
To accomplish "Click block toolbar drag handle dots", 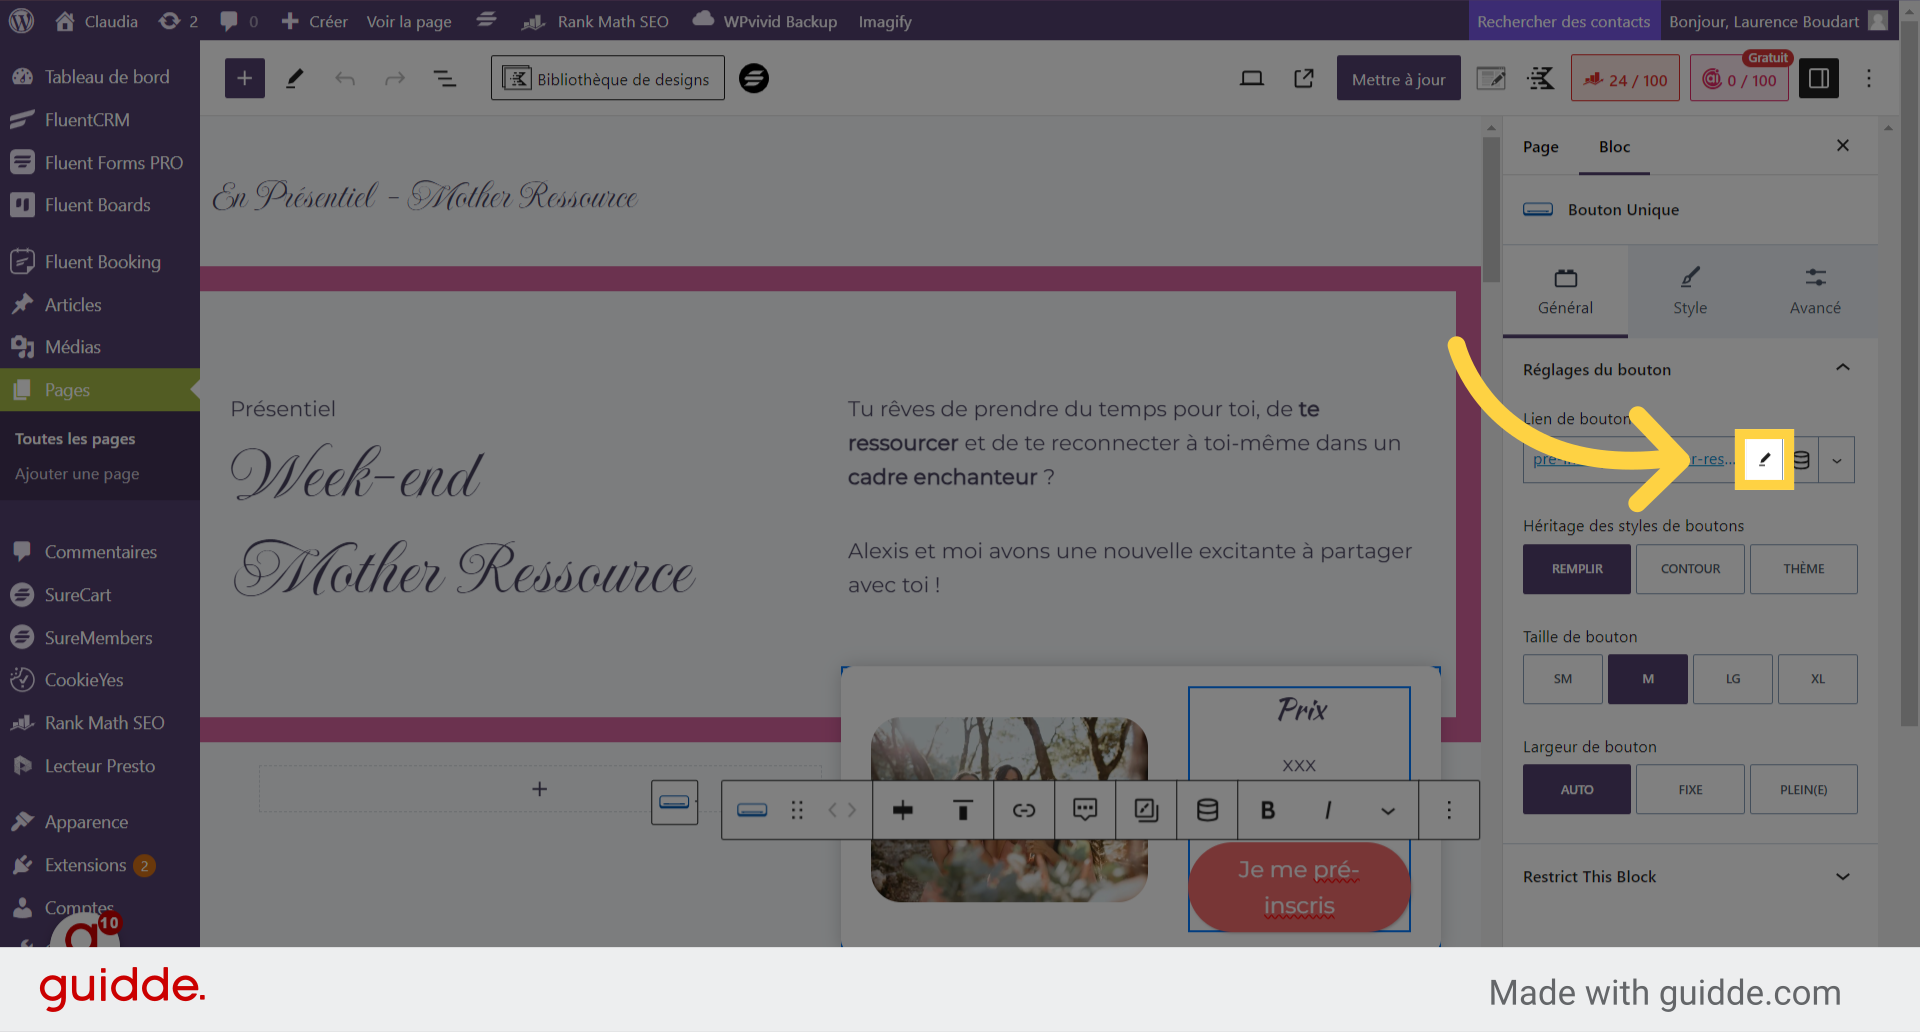I will click(797, 810).
